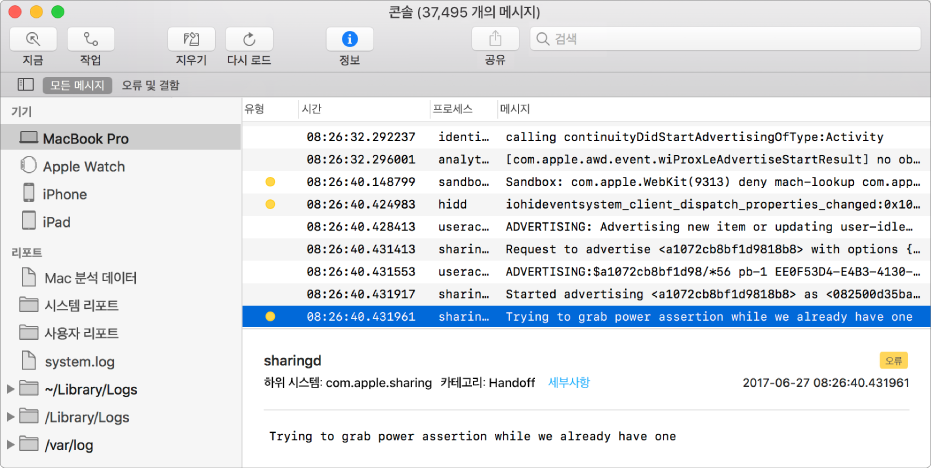Click the /Library/Logs folder icon
Viewport: 931px width, 468px height.
(x=28, y=416)
